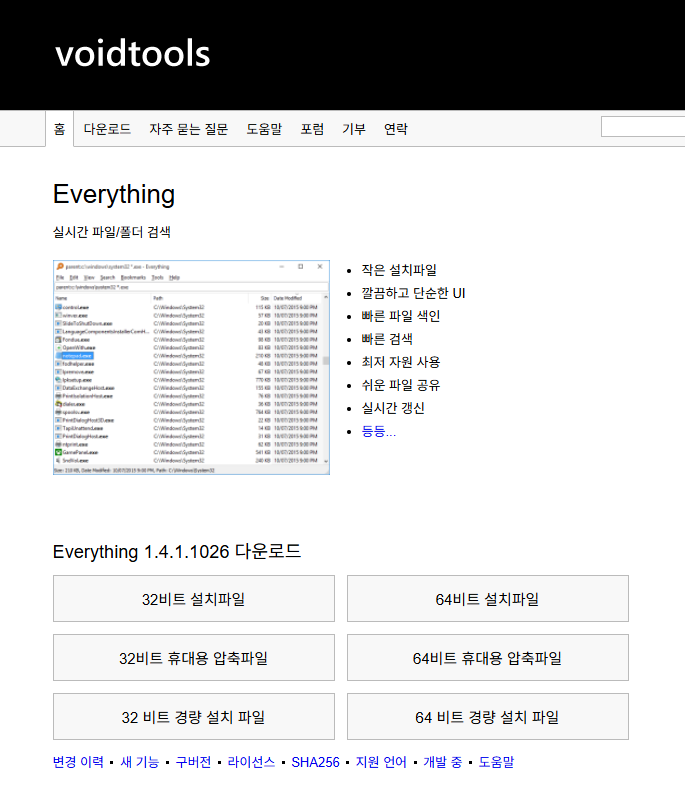Open the bottom 도움말 link
Image resolution: width=685 pixels, height=793 pixels.
496,762
